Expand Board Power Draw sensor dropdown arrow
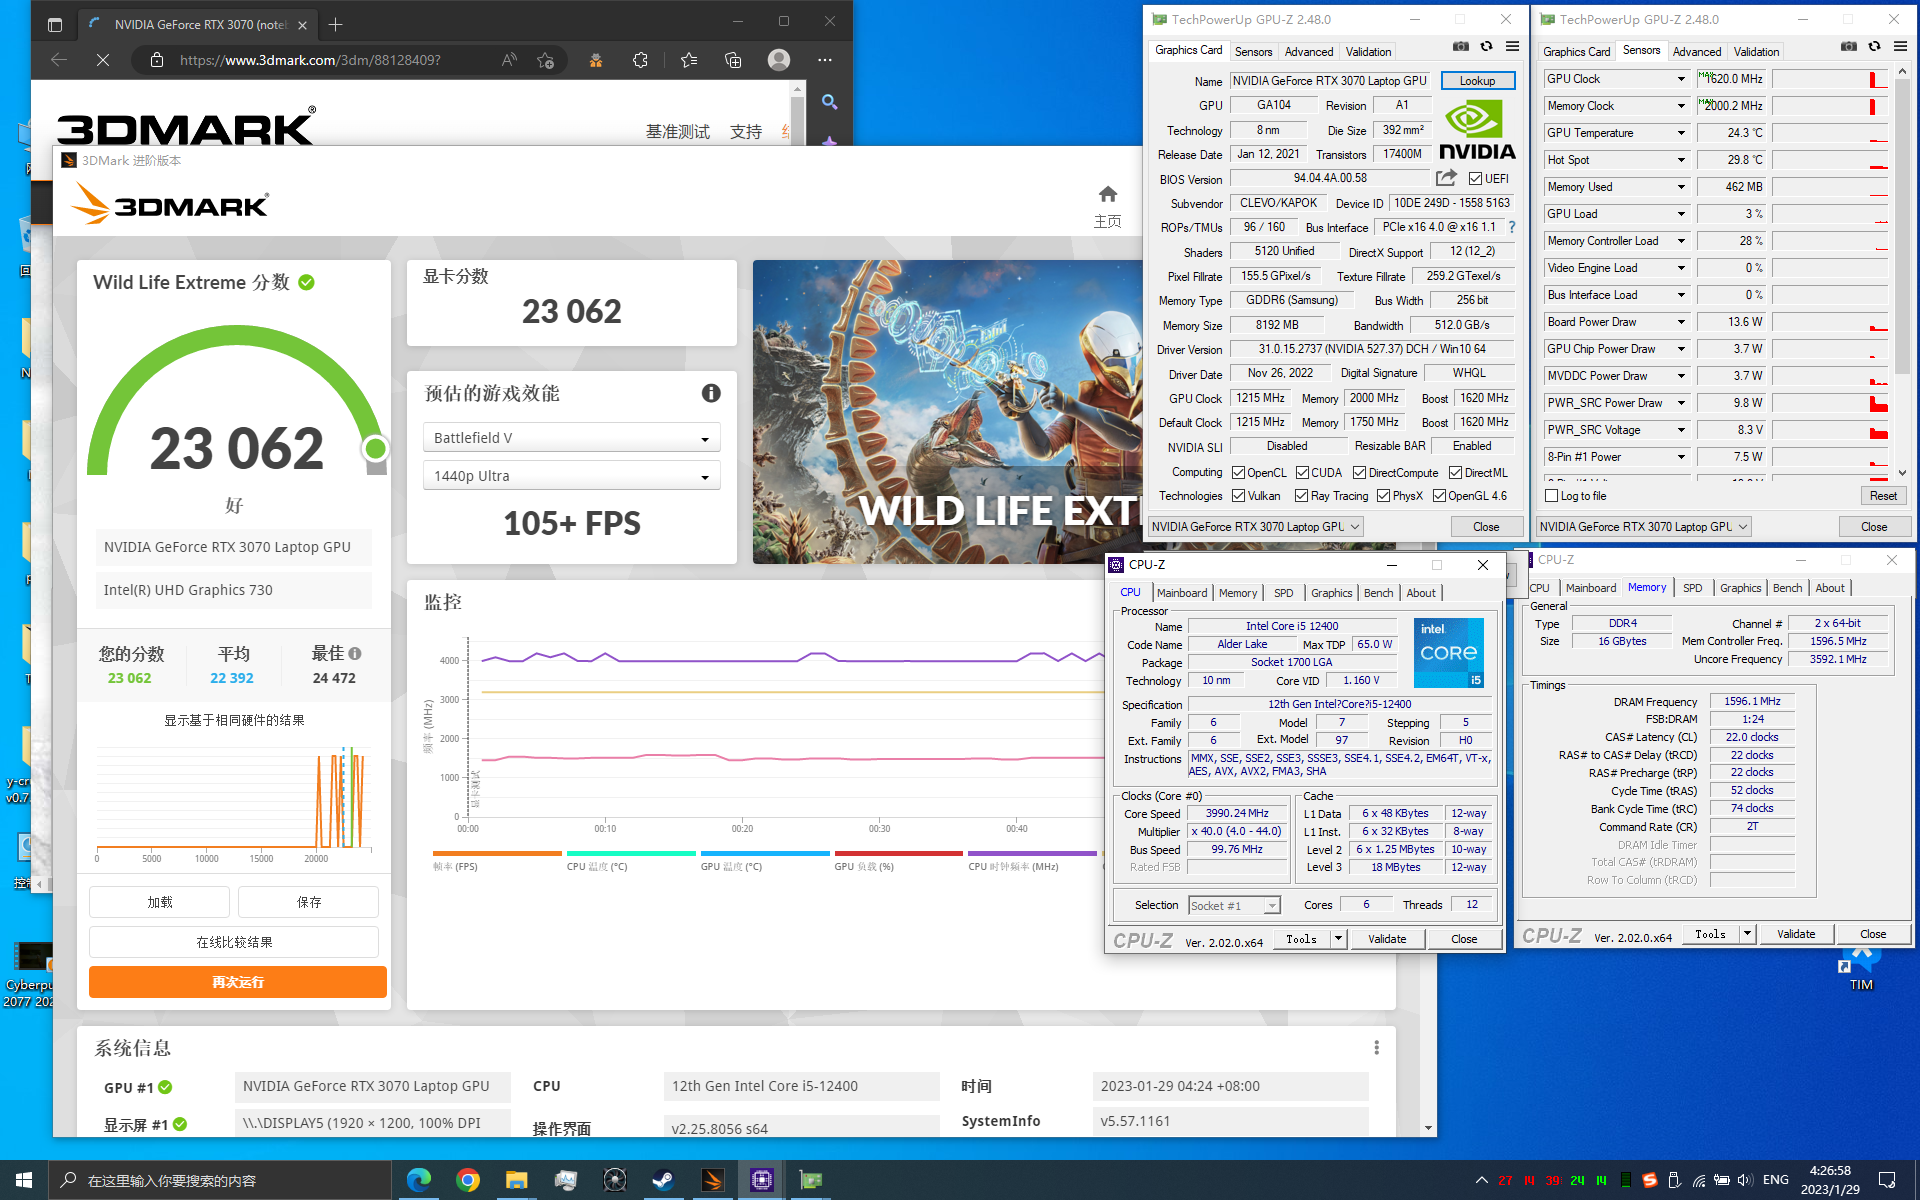This screenshot has width=1920, height=1200. (1681, 322)
